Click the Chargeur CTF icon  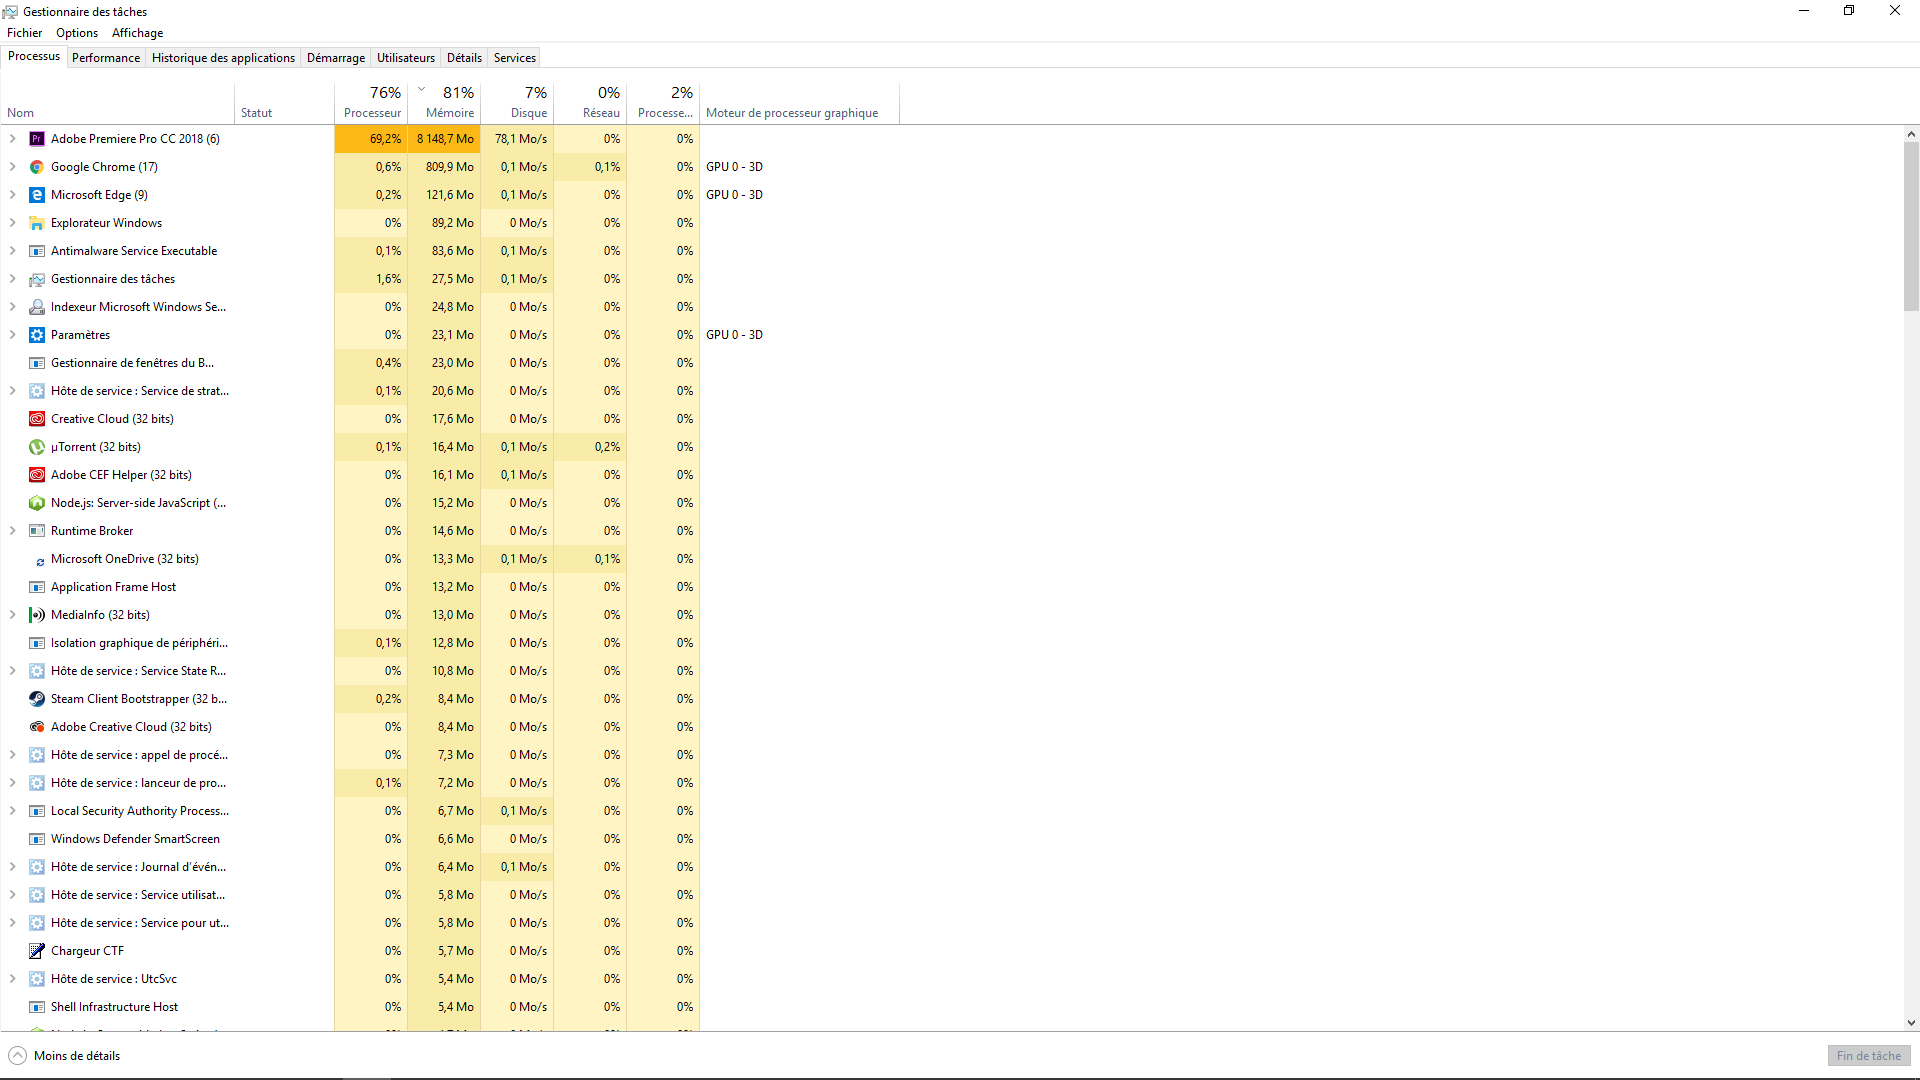tap(37, 951)
